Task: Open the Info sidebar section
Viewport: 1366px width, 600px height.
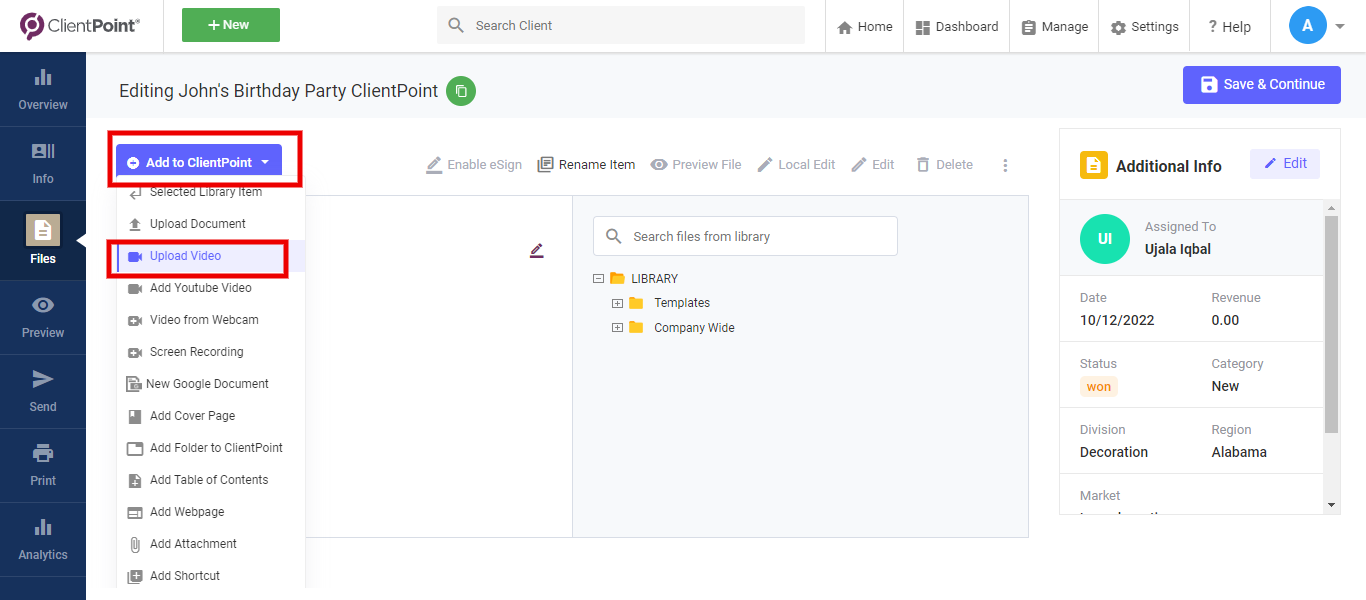Action: 43,163
